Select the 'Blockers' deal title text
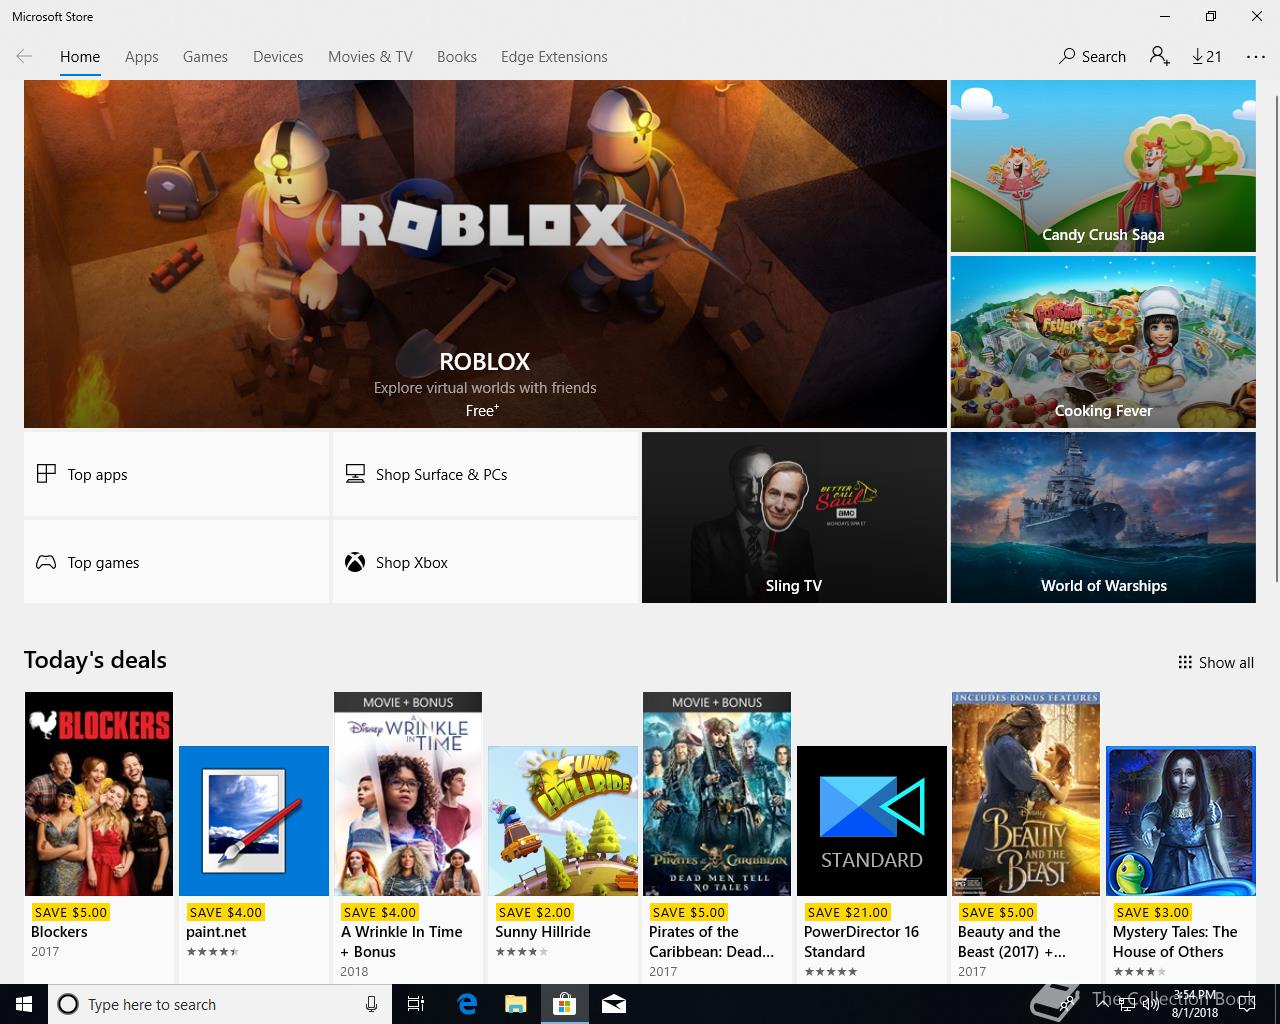Viewport: 1280px width, 1024px height. [x=59, y=932]
